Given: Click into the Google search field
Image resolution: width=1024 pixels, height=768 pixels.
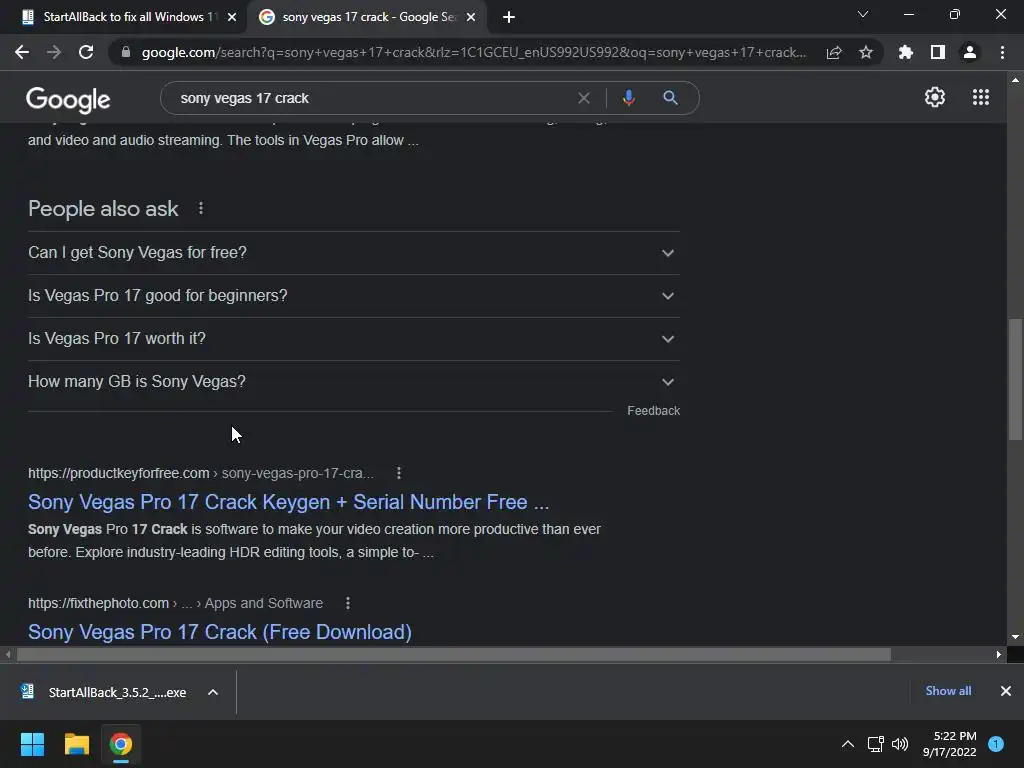Looking at the screenshot, I should click(372, 98).
